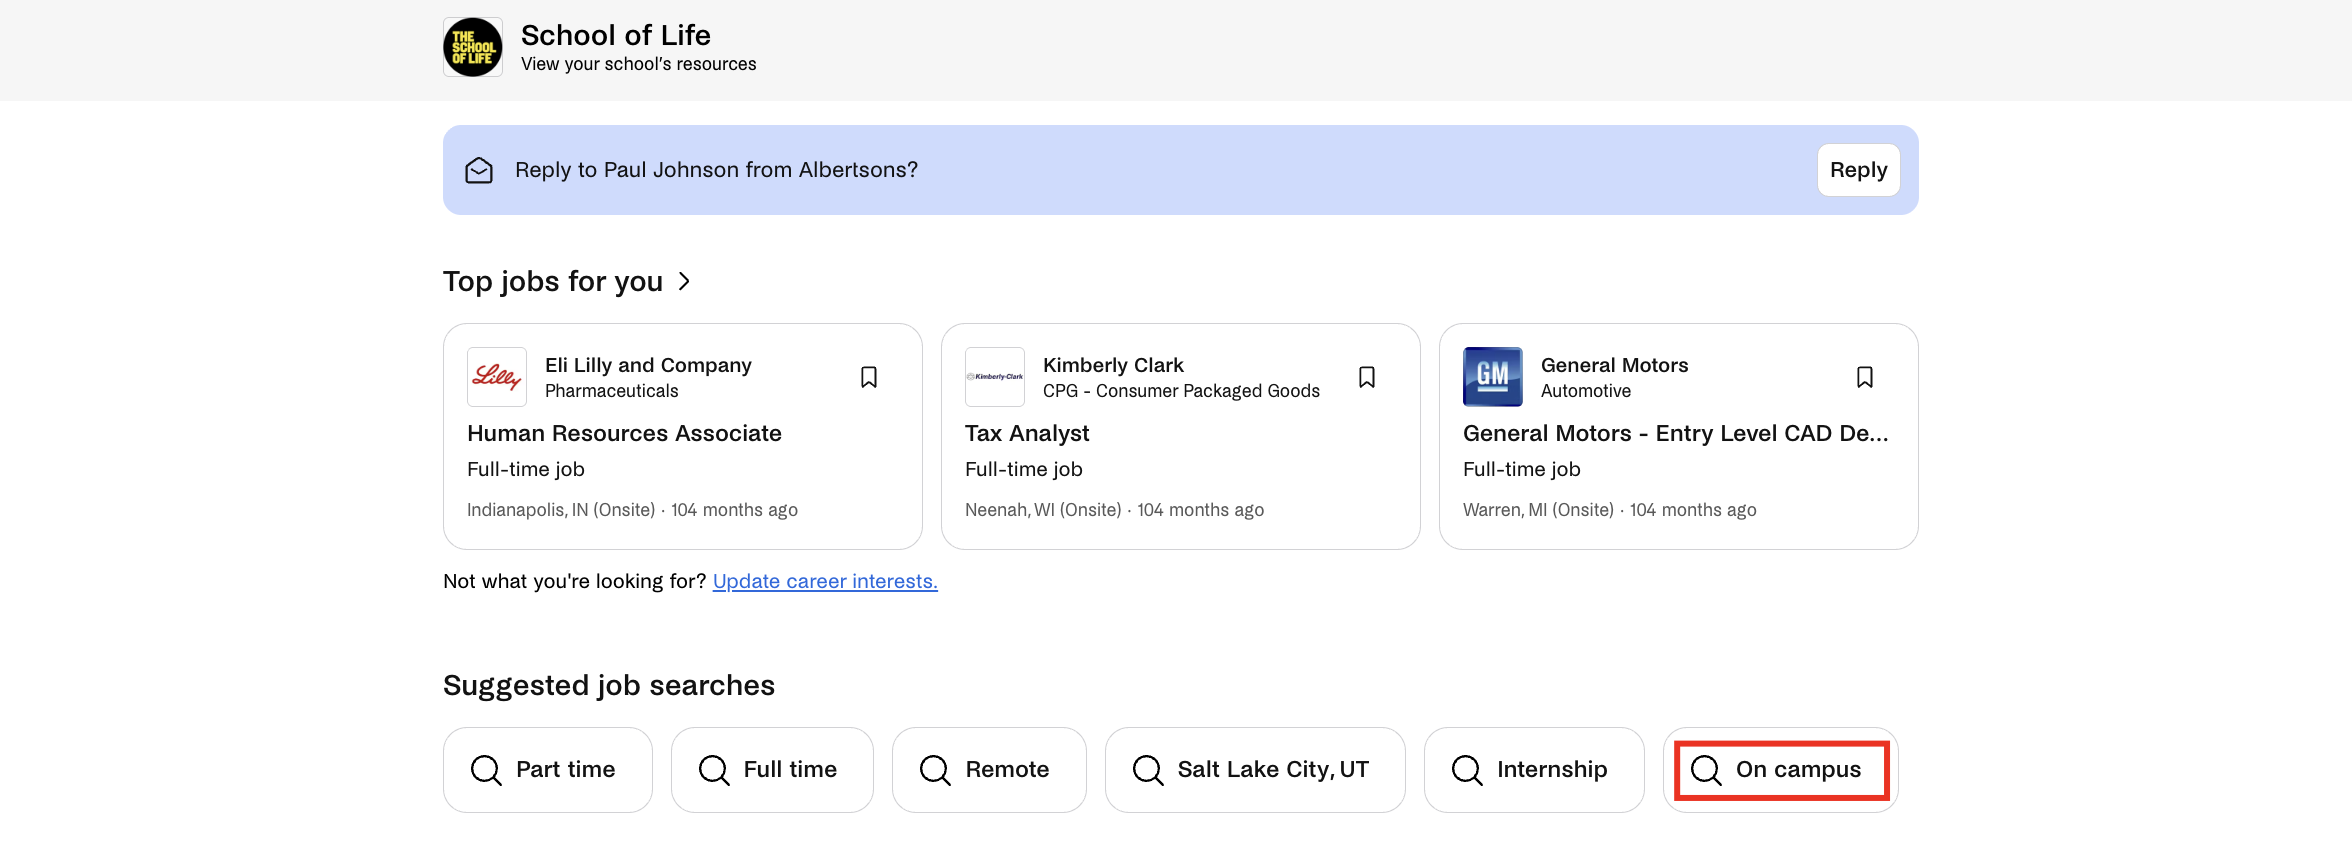Search suggested On campus jobs
Screen dimensions: 2352x850
1781,770
